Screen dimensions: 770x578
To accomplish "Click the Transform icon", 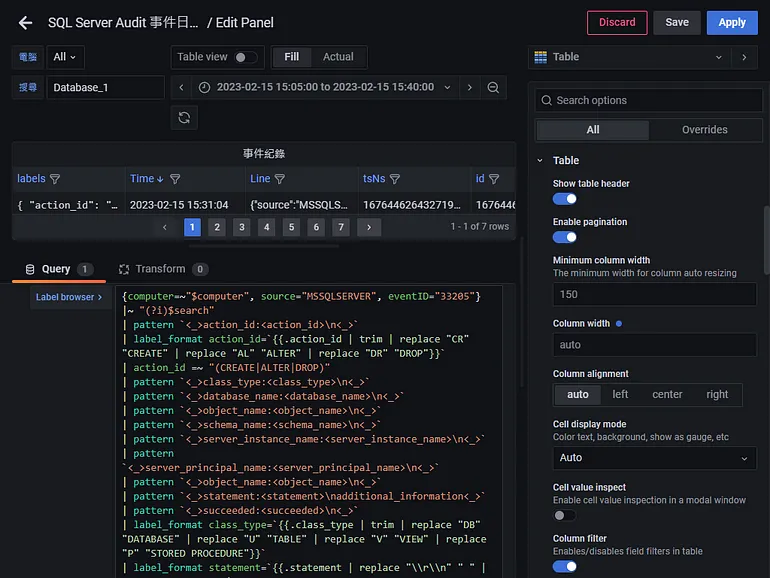I will pyautogui.click(x=124, y=269).
